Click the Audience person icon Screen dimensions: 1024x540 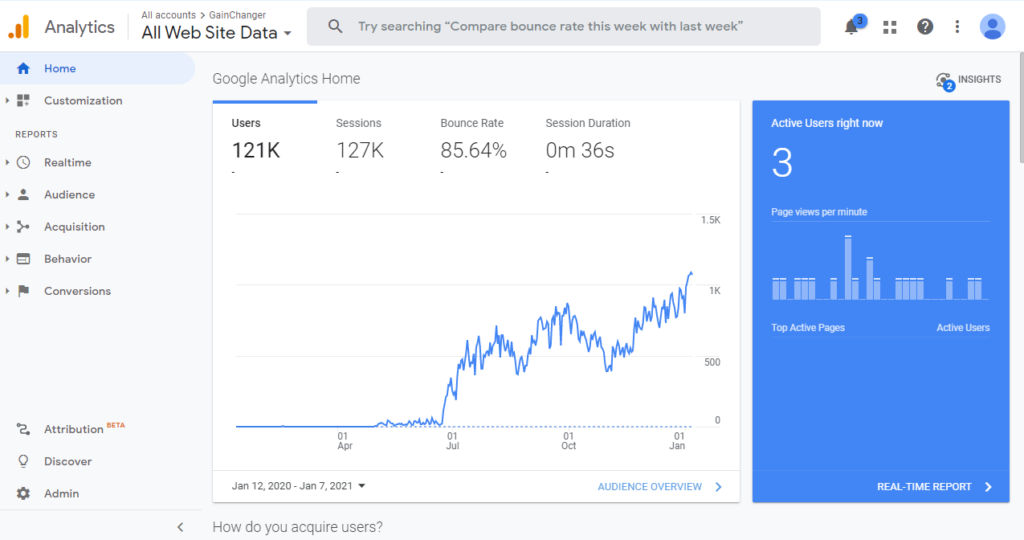click(24, 195)
